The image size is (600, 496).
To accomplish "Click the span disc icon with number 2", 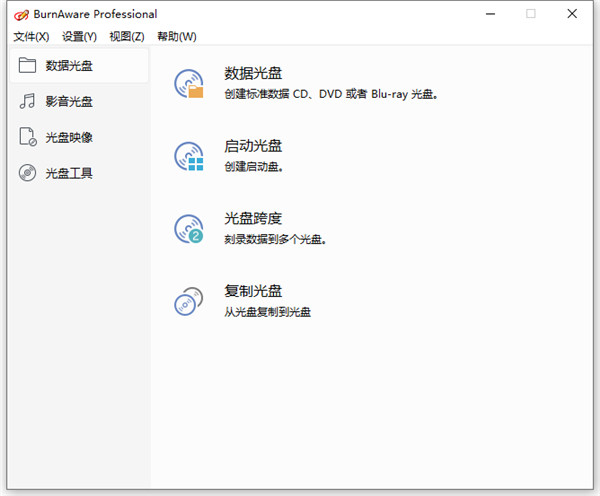I will tap(189, 229).
